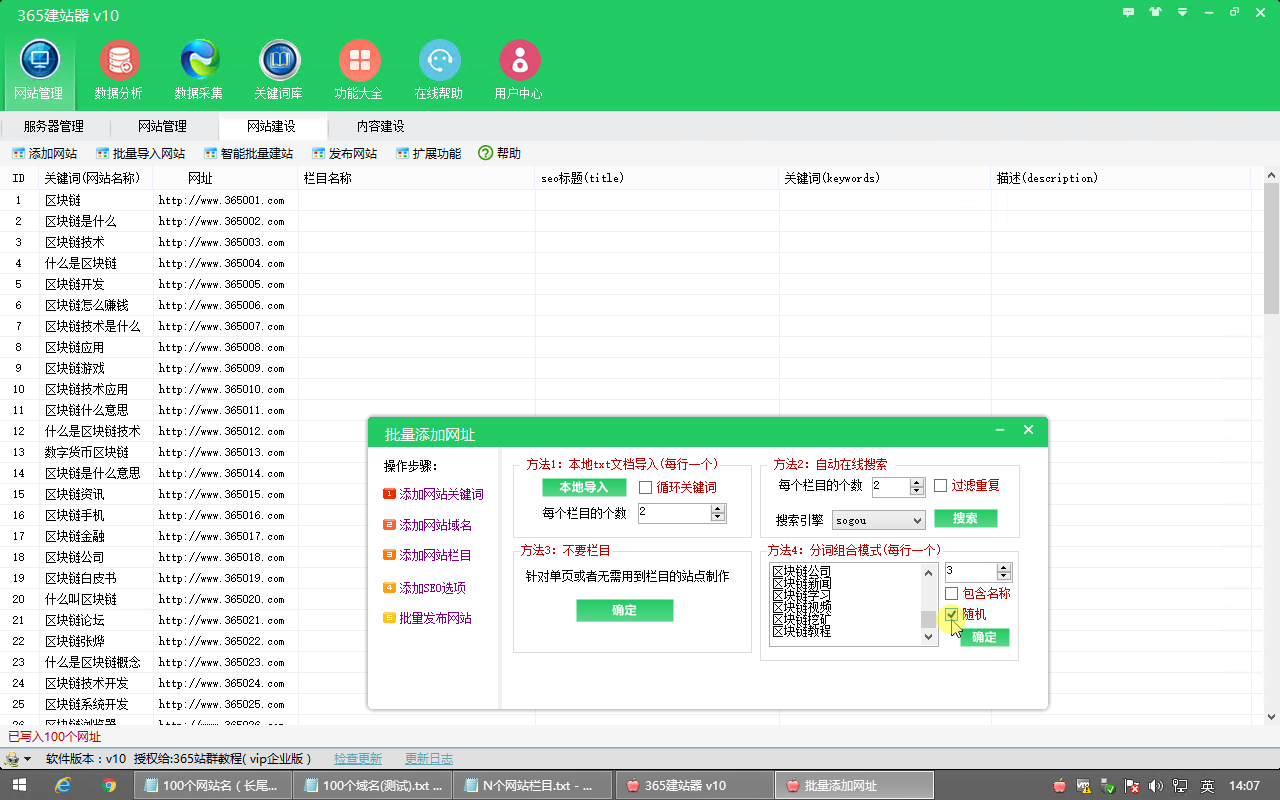Click the 批量导入网站 toolbar item
The width and height of the screenshot is (1280, 800).
pos(141,154)
